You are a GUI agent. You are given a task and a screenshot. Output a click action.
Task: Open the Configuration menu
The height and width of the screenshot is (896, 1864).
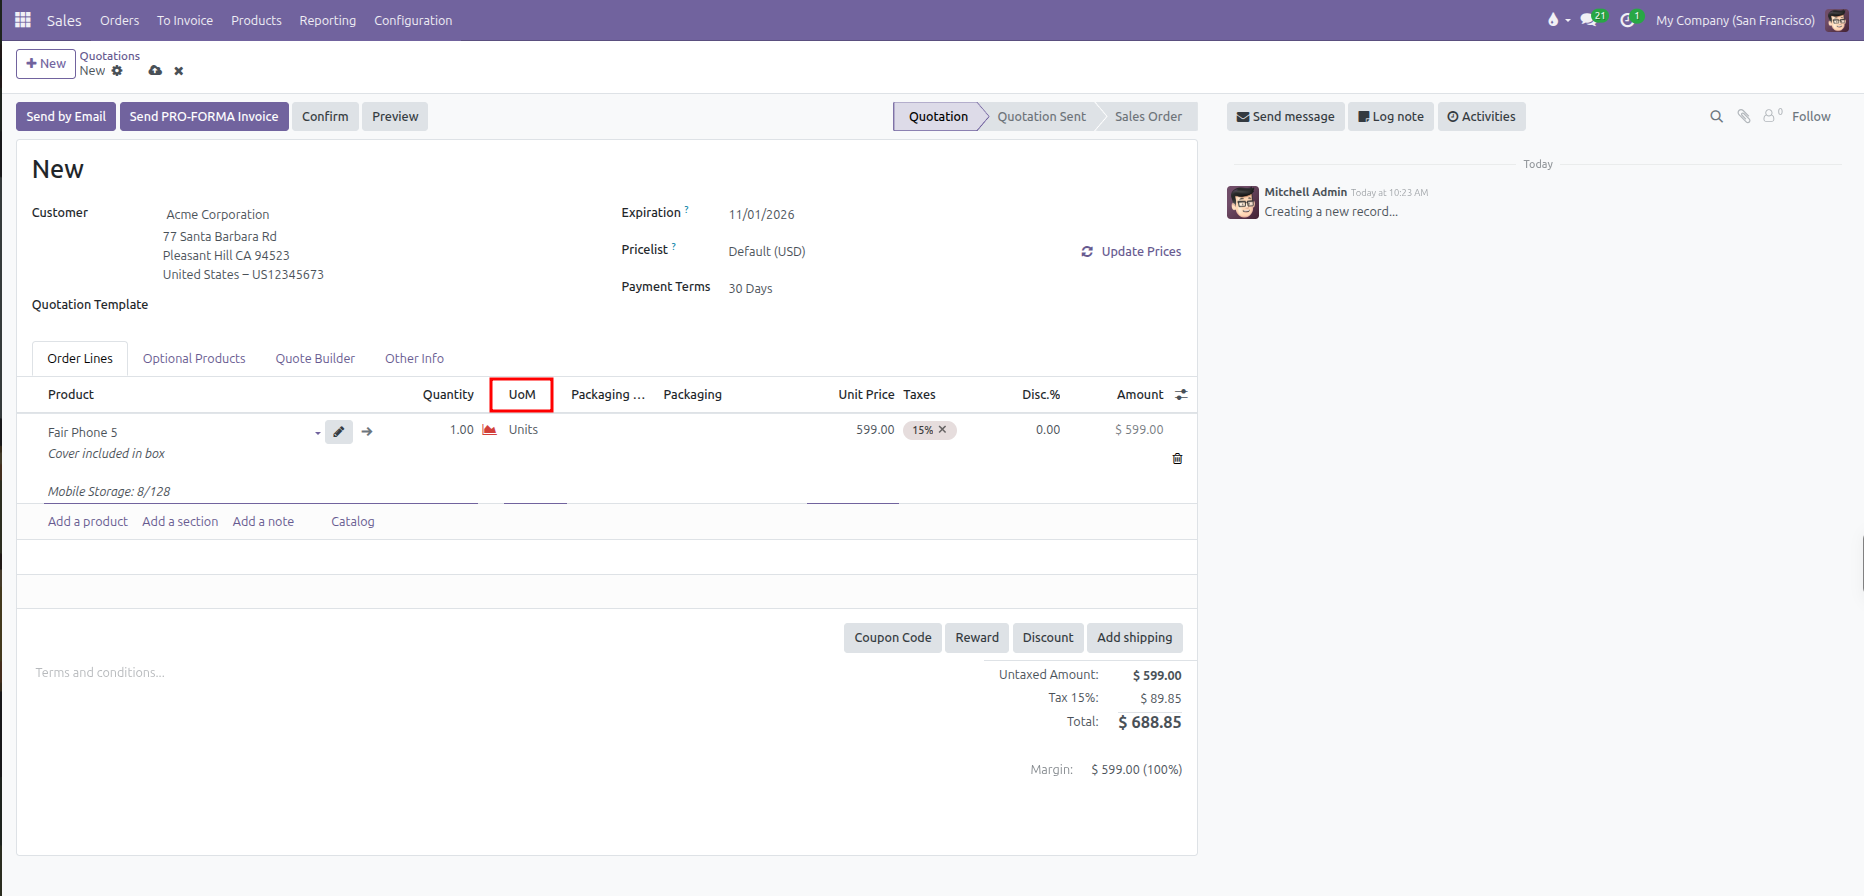tap(413, 20)
